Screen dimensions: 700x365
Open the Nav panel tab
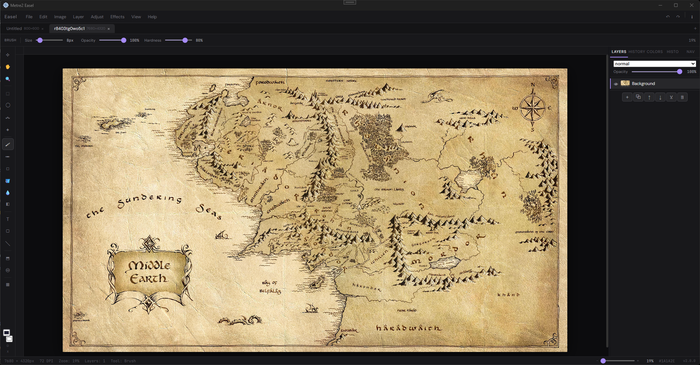click(690, 52)
